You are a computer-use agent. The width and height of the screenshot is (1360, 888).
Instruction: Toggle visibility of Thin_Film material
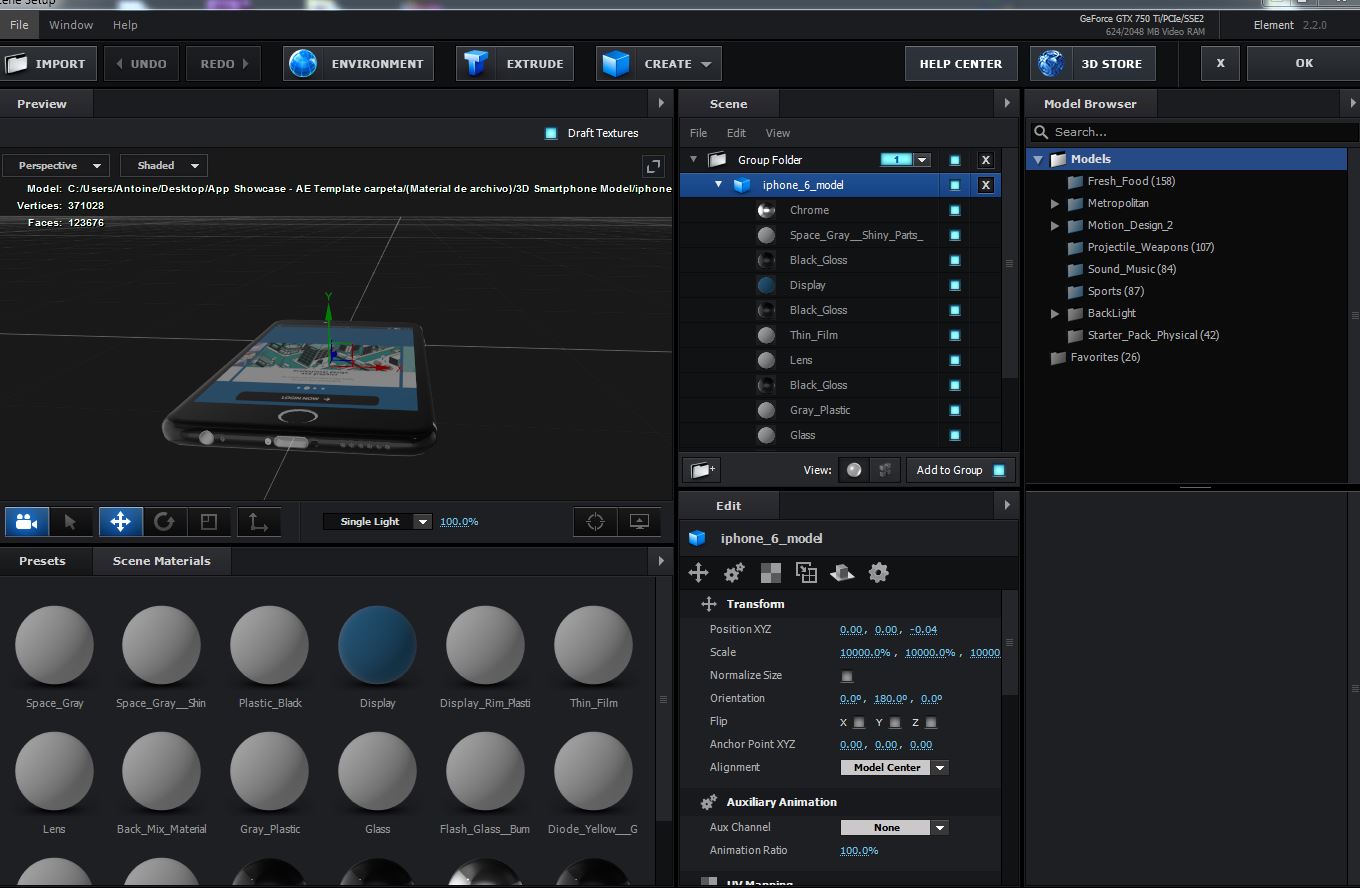955,335
